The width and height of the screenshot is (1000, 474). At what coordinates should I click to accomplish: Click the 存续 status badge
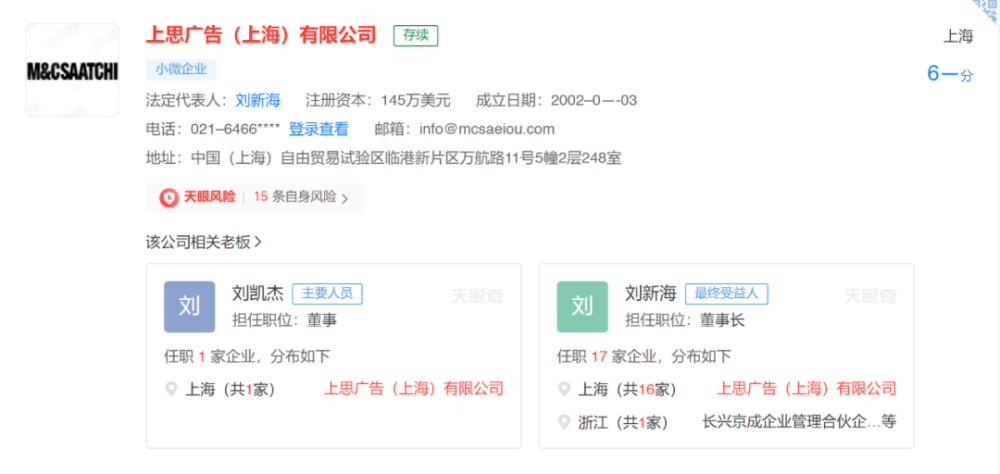(x=416, y=36)
